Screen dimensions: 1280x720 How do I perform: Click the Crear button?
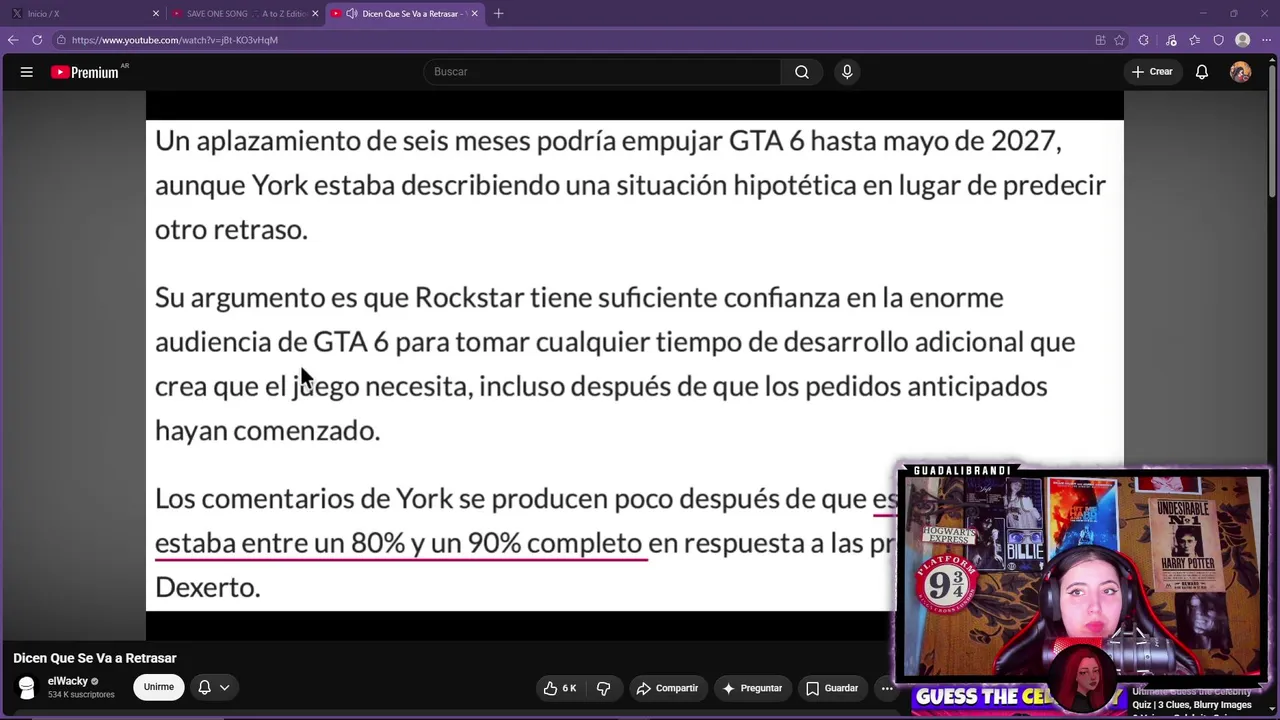point(1152,72)
